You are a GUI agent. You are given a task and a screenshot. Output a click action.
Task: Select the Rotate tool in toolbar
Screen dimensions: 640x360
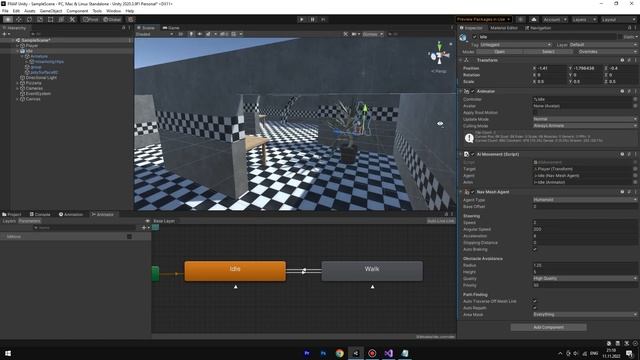pos(29,19)
